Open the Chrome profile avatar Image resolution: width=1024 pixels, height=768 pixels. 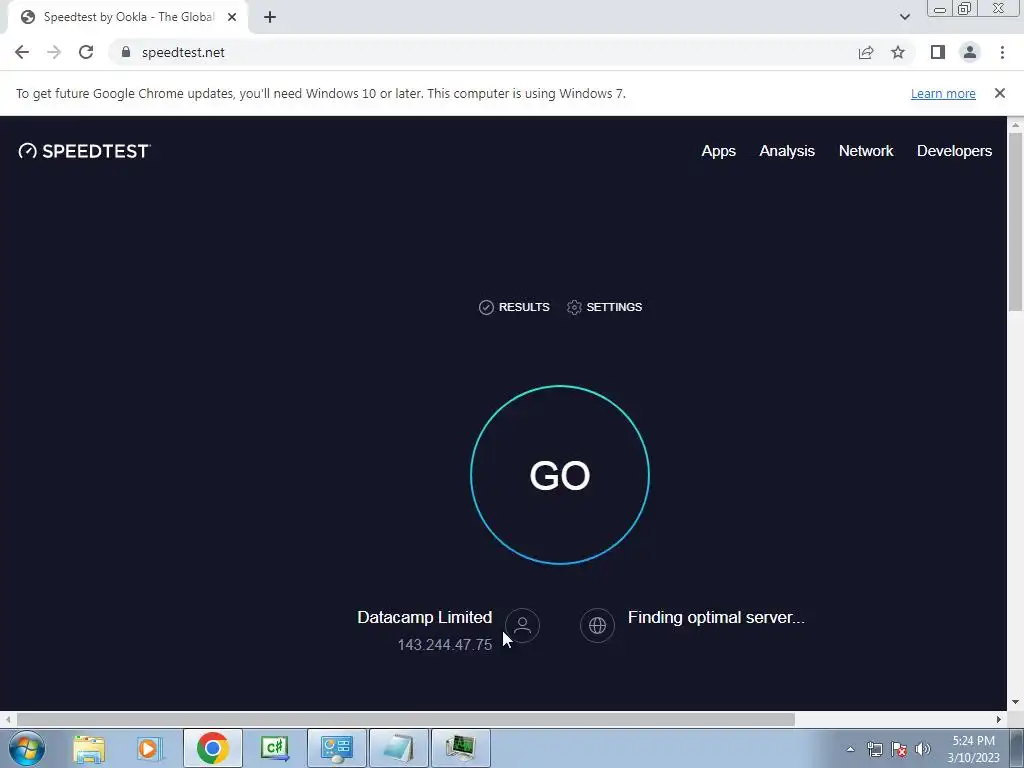(x=970, y=52)
